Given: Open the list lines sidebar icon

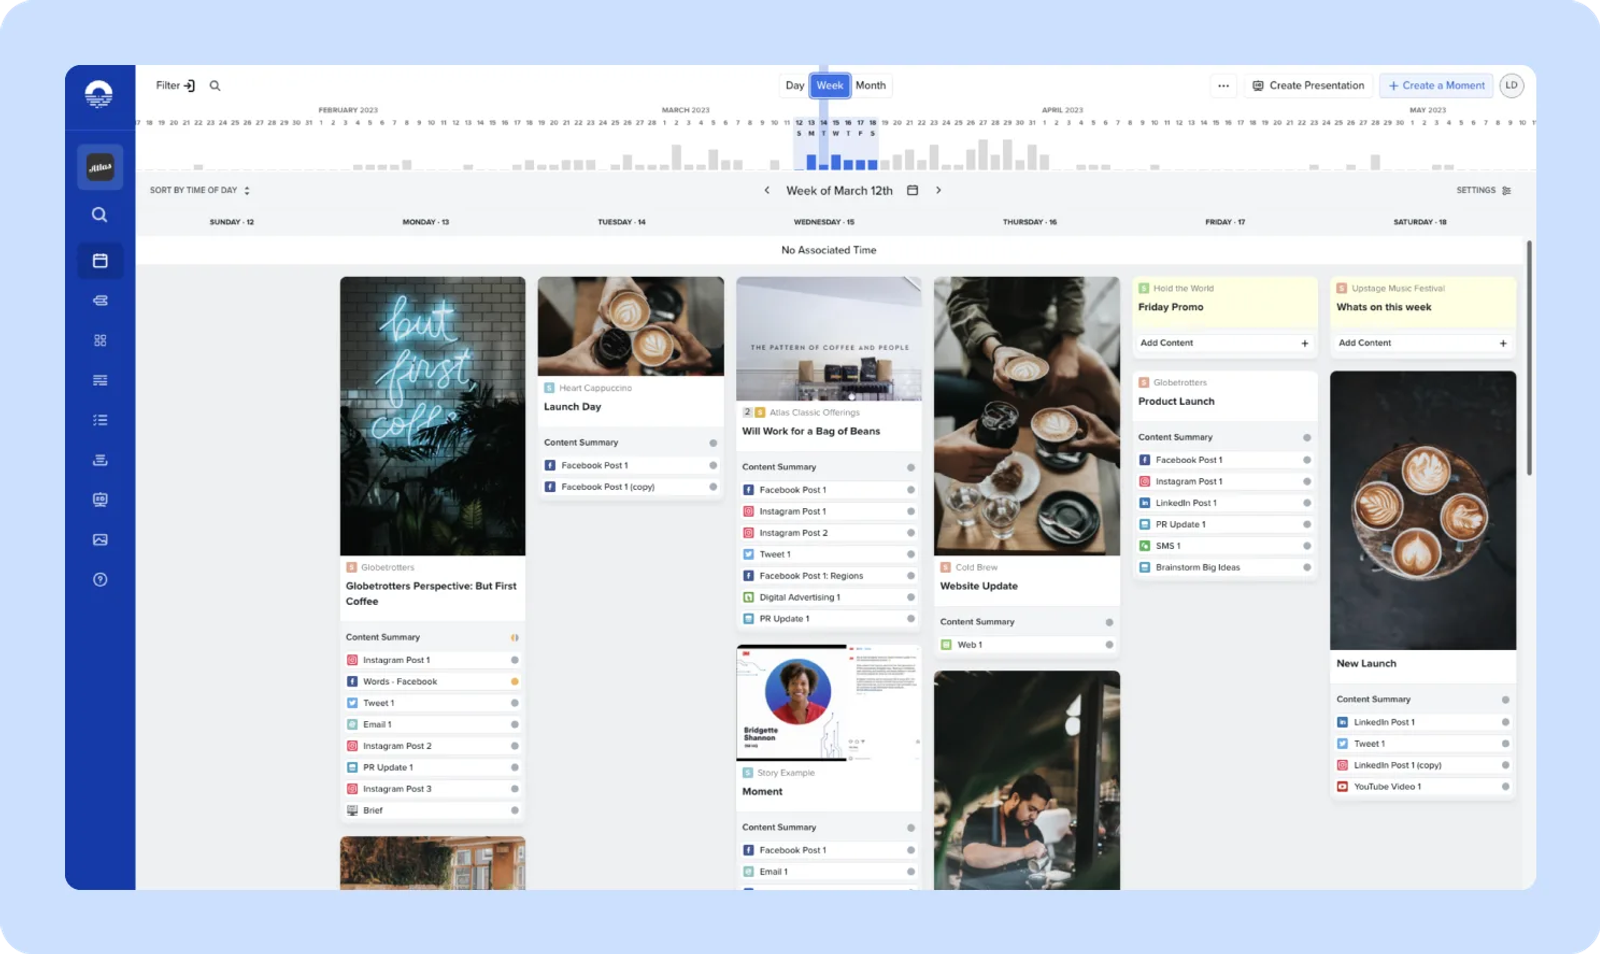Looking at the screenshot, I should coord(100,380).
